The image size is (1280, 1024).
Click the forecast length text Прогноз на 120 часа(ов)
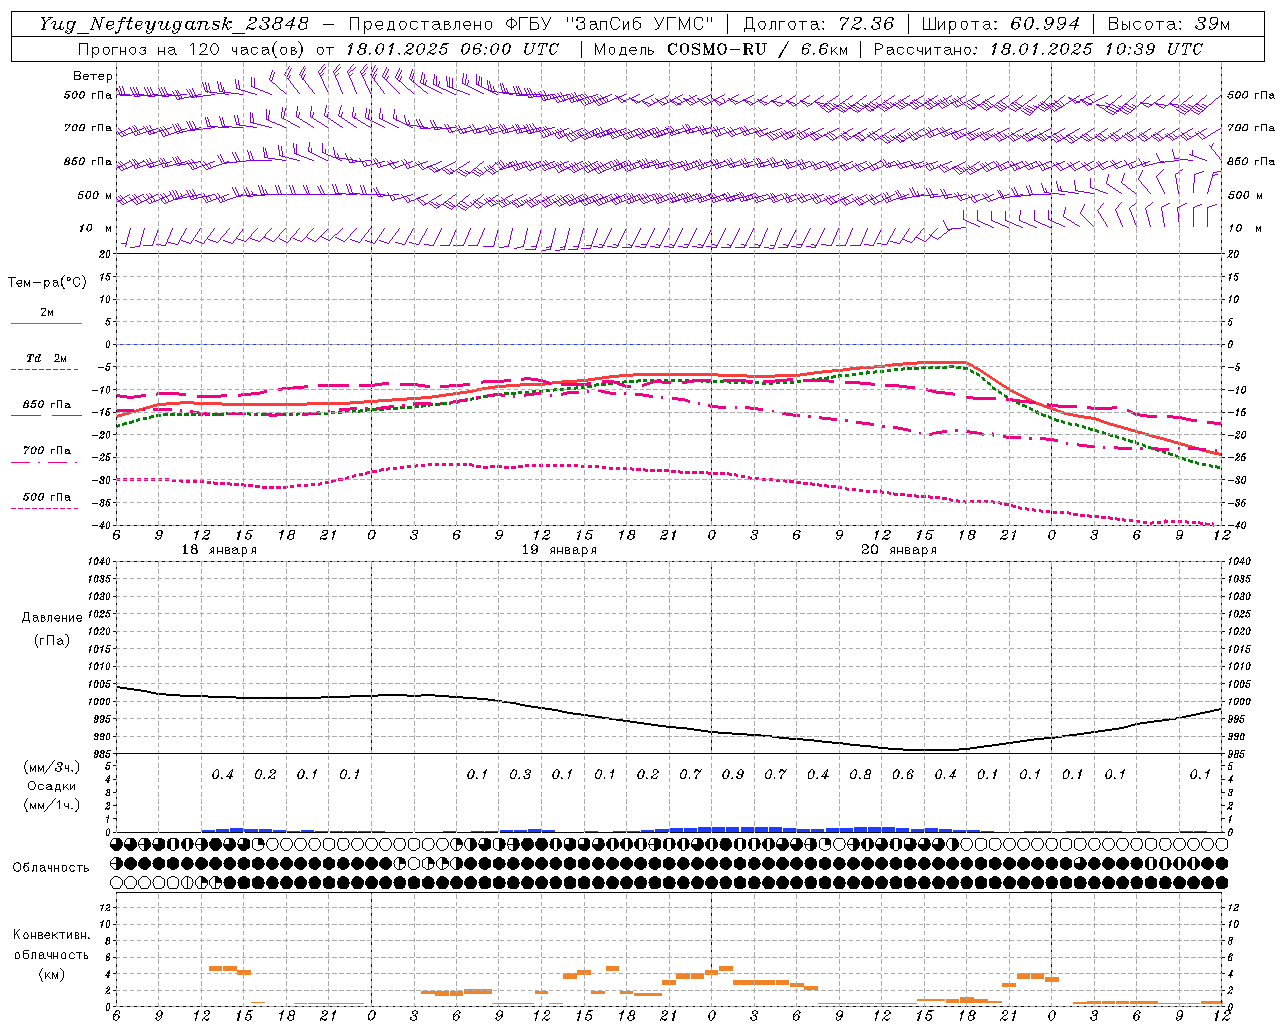[192, 49]
